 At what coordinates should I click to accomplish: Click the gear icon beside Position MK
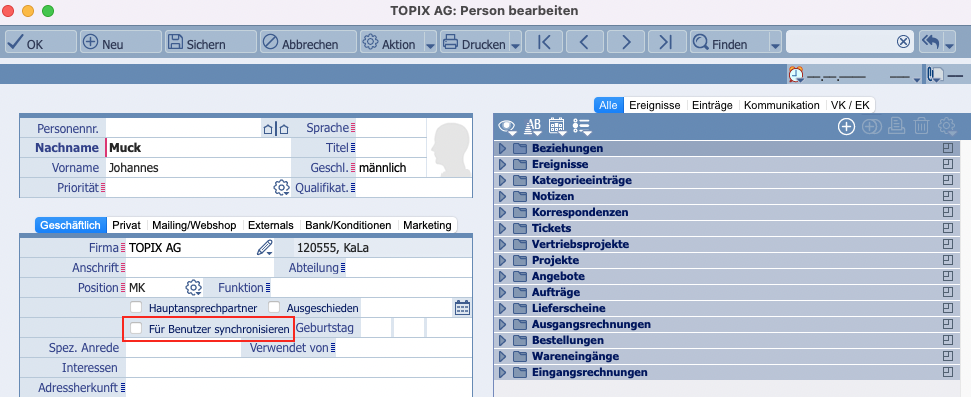pyautogui.click(x=194, y=287)
